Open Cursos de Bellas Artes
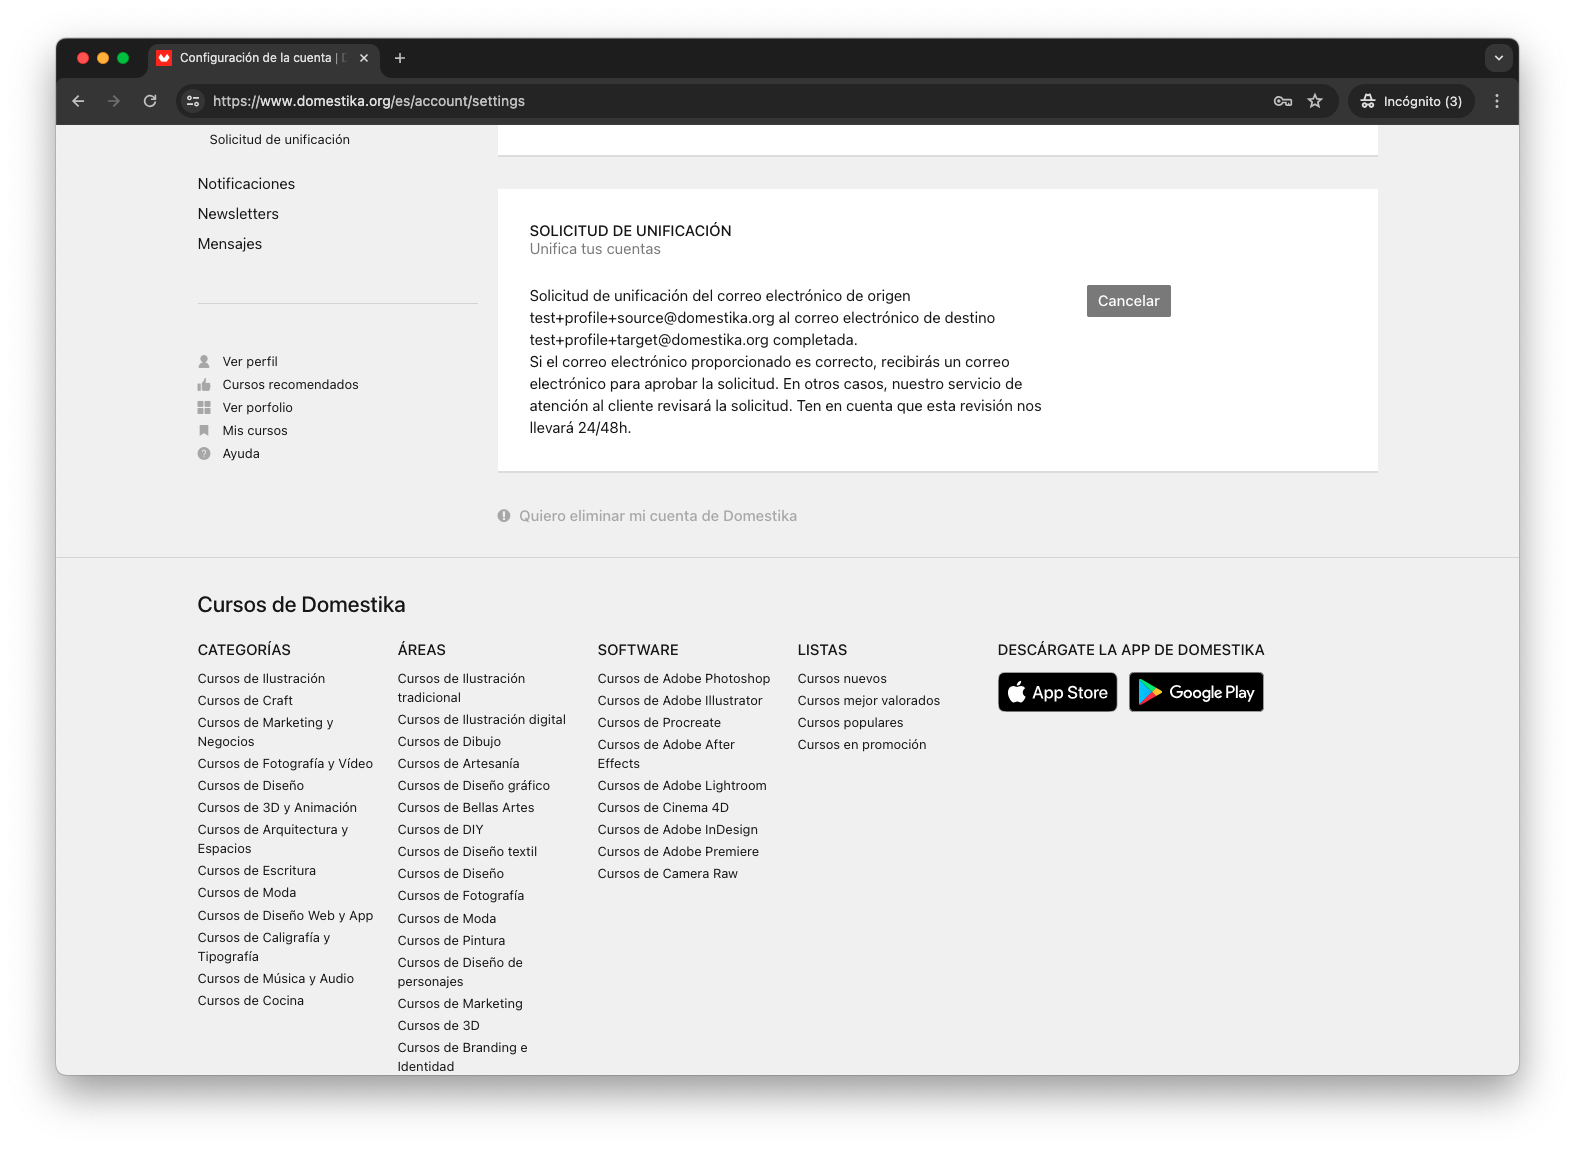The image size is (1575, 1149). pyautogui.click(x=466, y=808)
